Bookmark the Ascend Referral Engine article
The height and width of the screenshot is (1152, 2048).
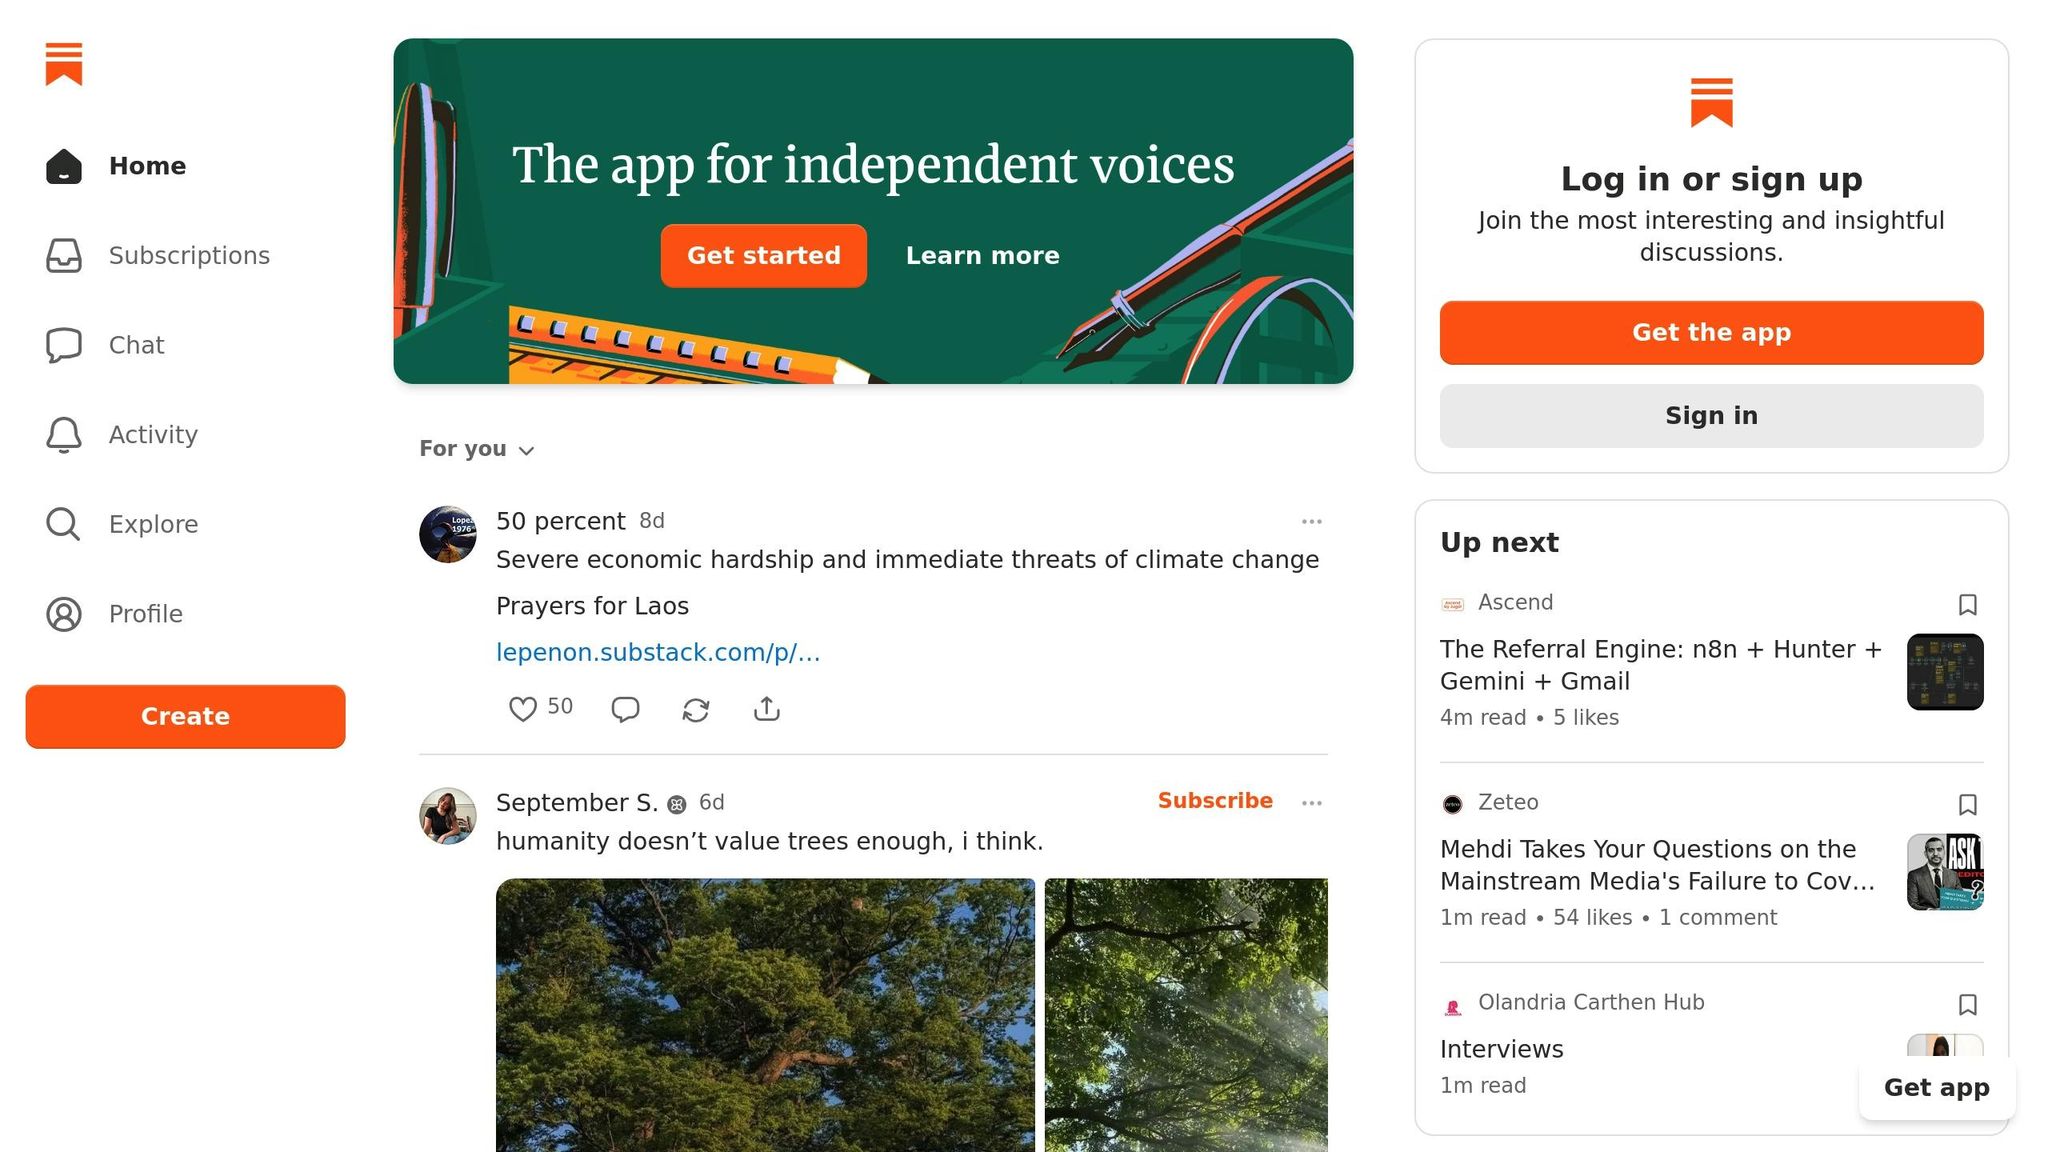1967,605
